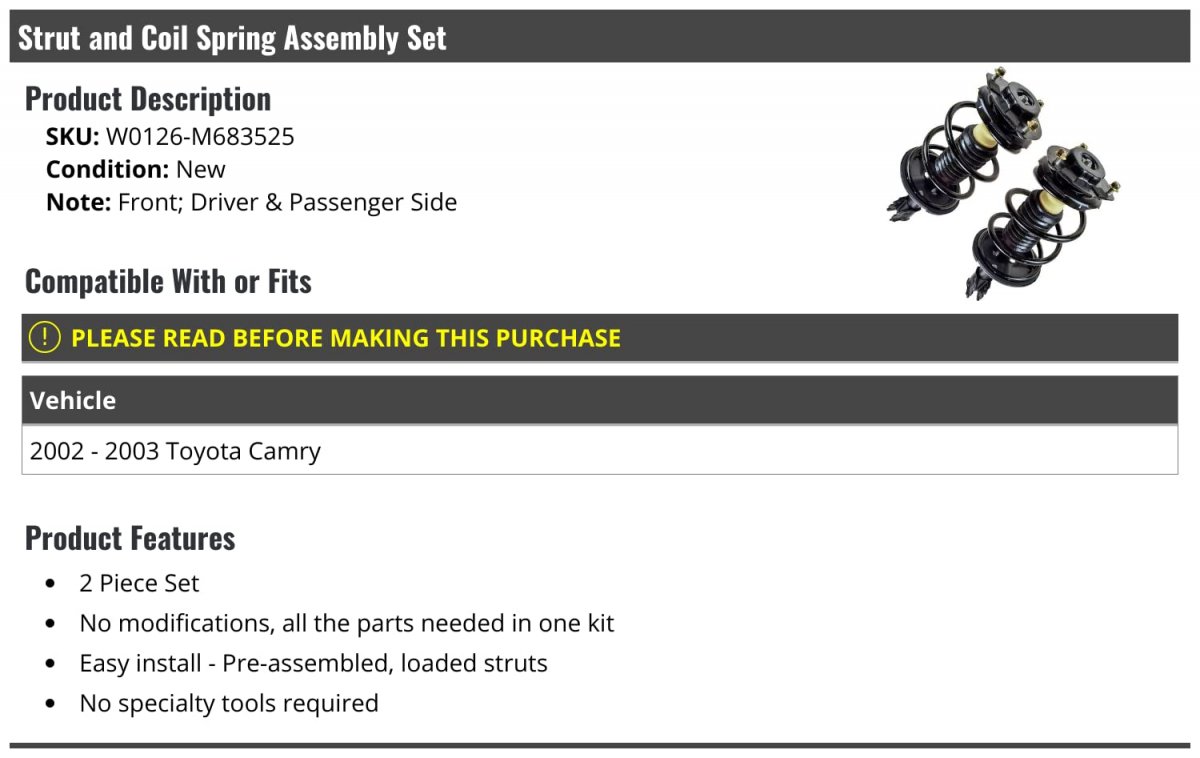Click the Condition label text
The image size is (1200, 758).
pos(108,169)
